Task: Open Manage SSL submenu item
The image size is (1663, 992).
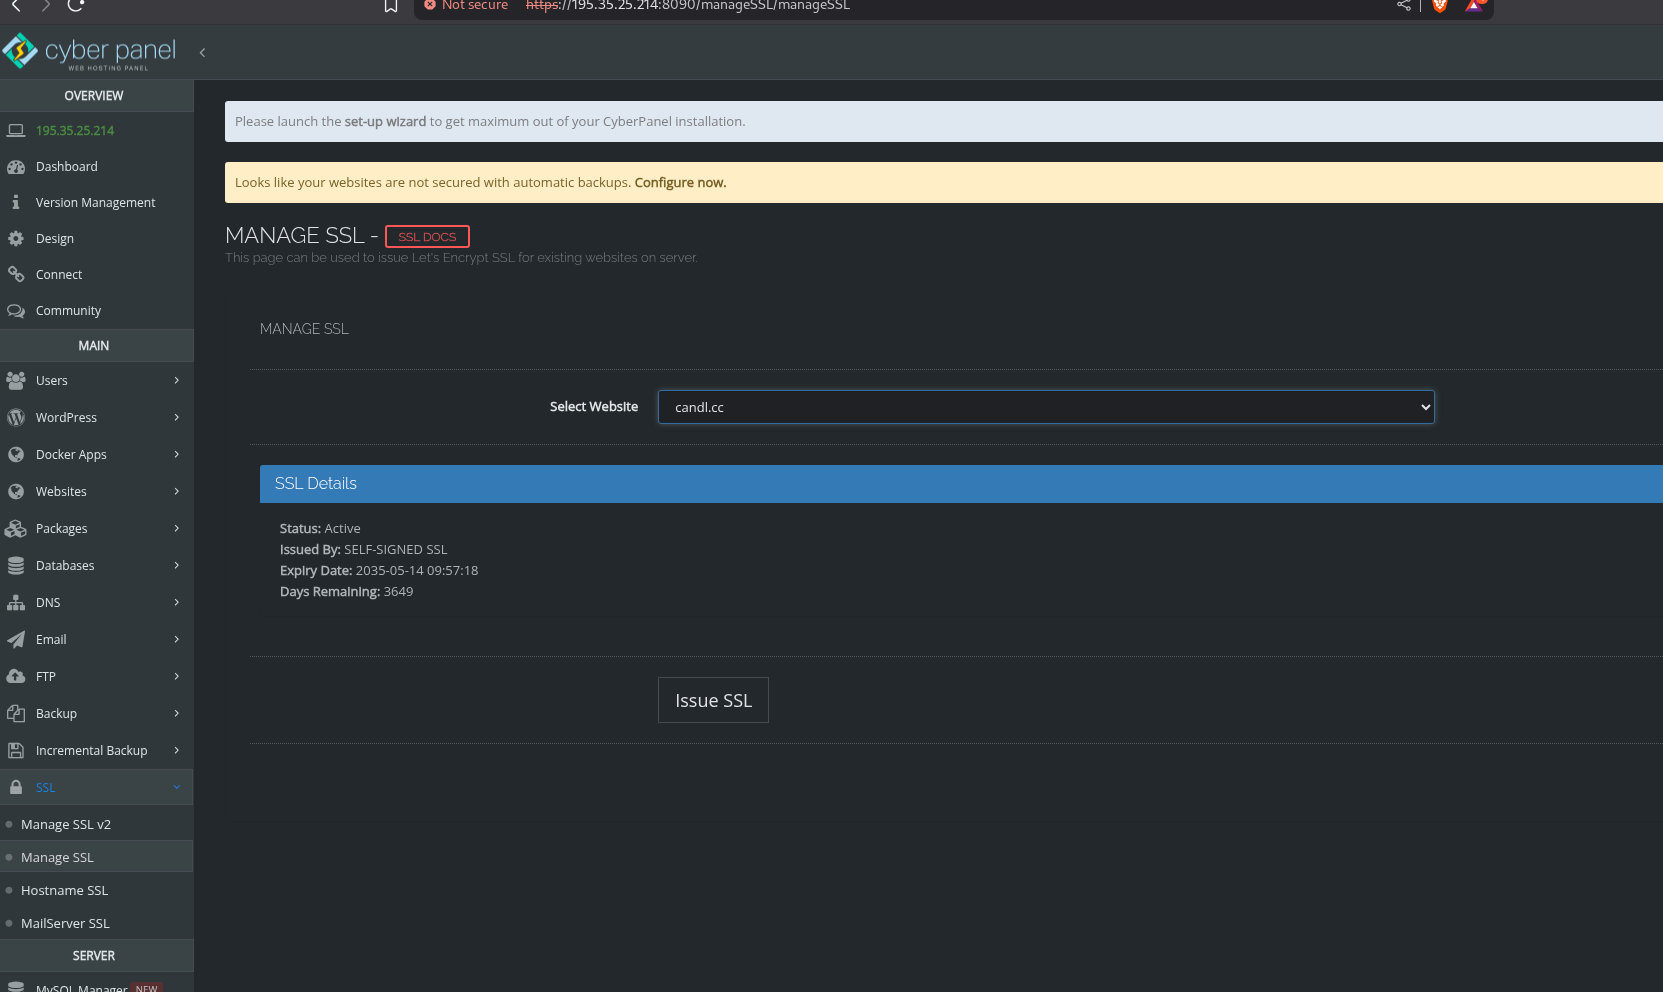Action: (58, 857)
